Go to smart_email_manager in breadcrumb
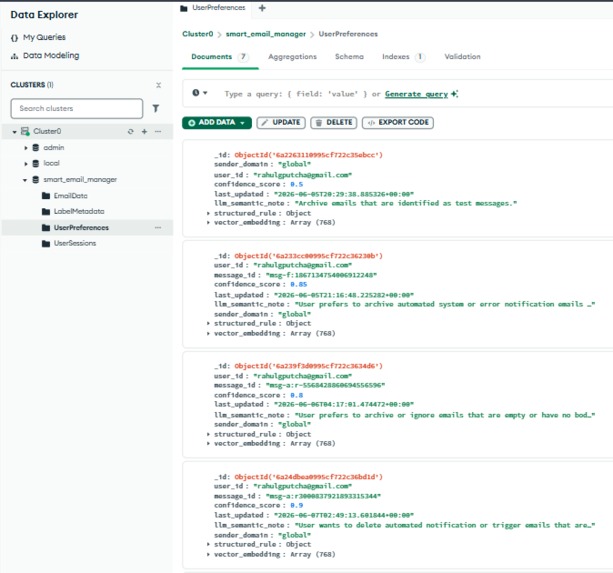Viewport: 613px width, 573px height. click(266, 34)
